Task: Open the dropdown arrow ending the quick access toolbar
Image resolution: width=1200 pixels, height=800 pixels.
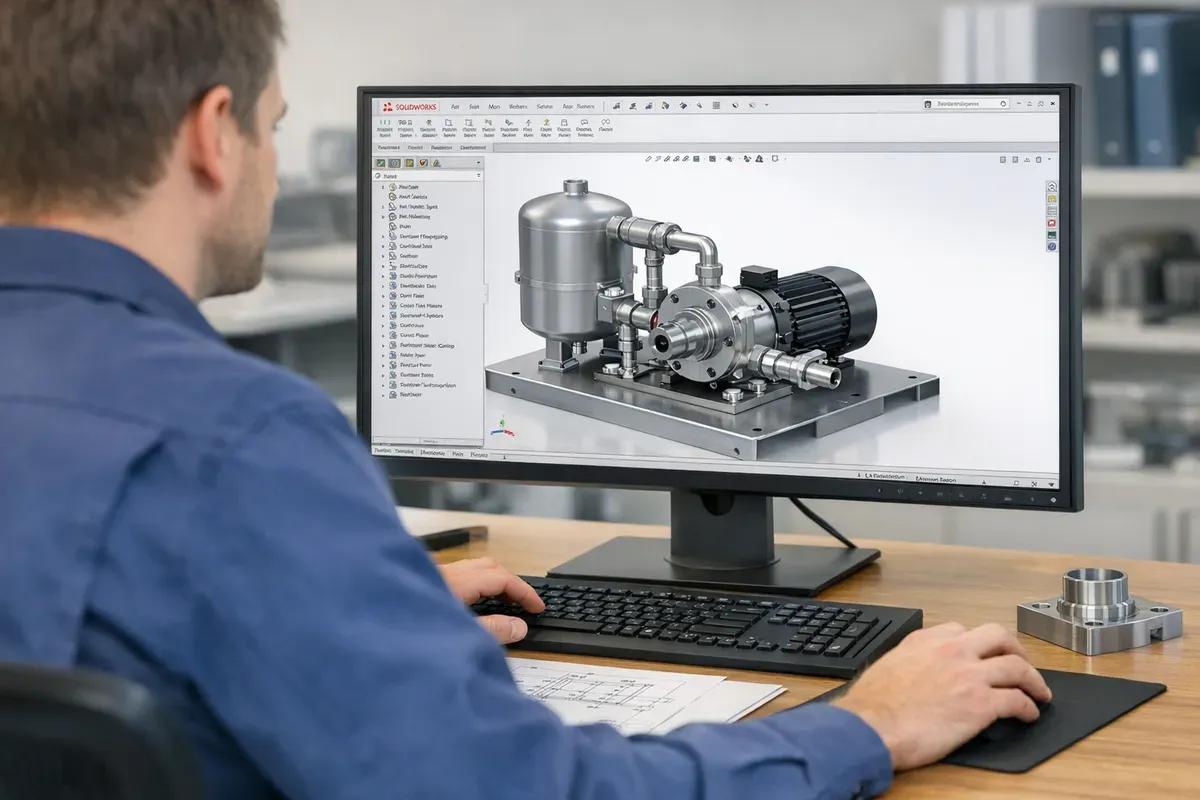Action: tap(766, 105)
